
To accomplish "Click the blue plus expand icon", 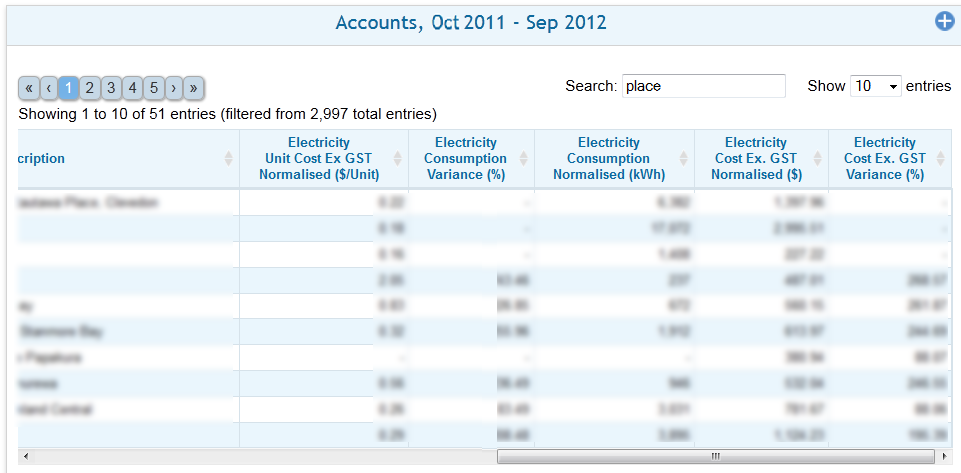I will coord(944,21).
